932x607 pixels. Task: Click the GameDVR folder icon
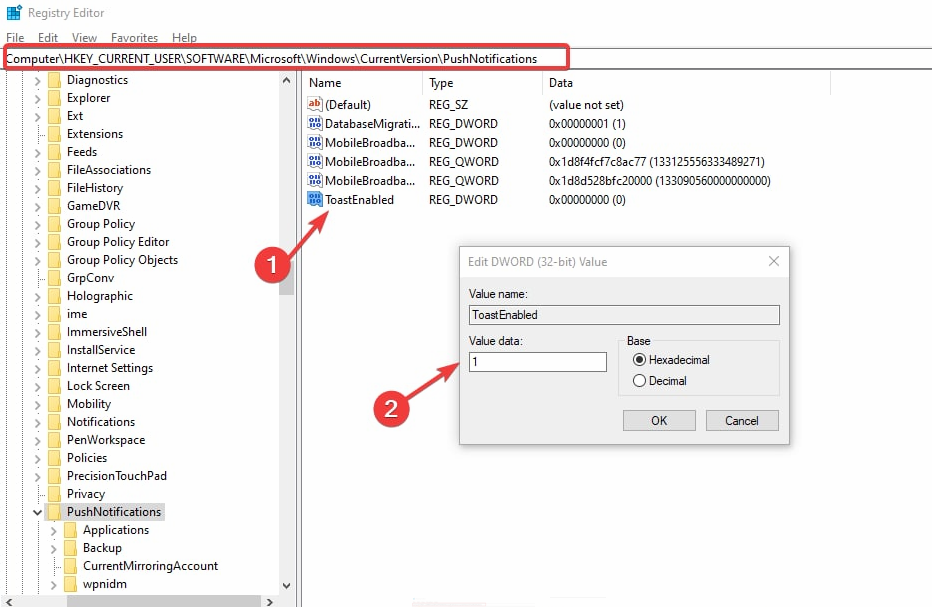coord(54,206)
